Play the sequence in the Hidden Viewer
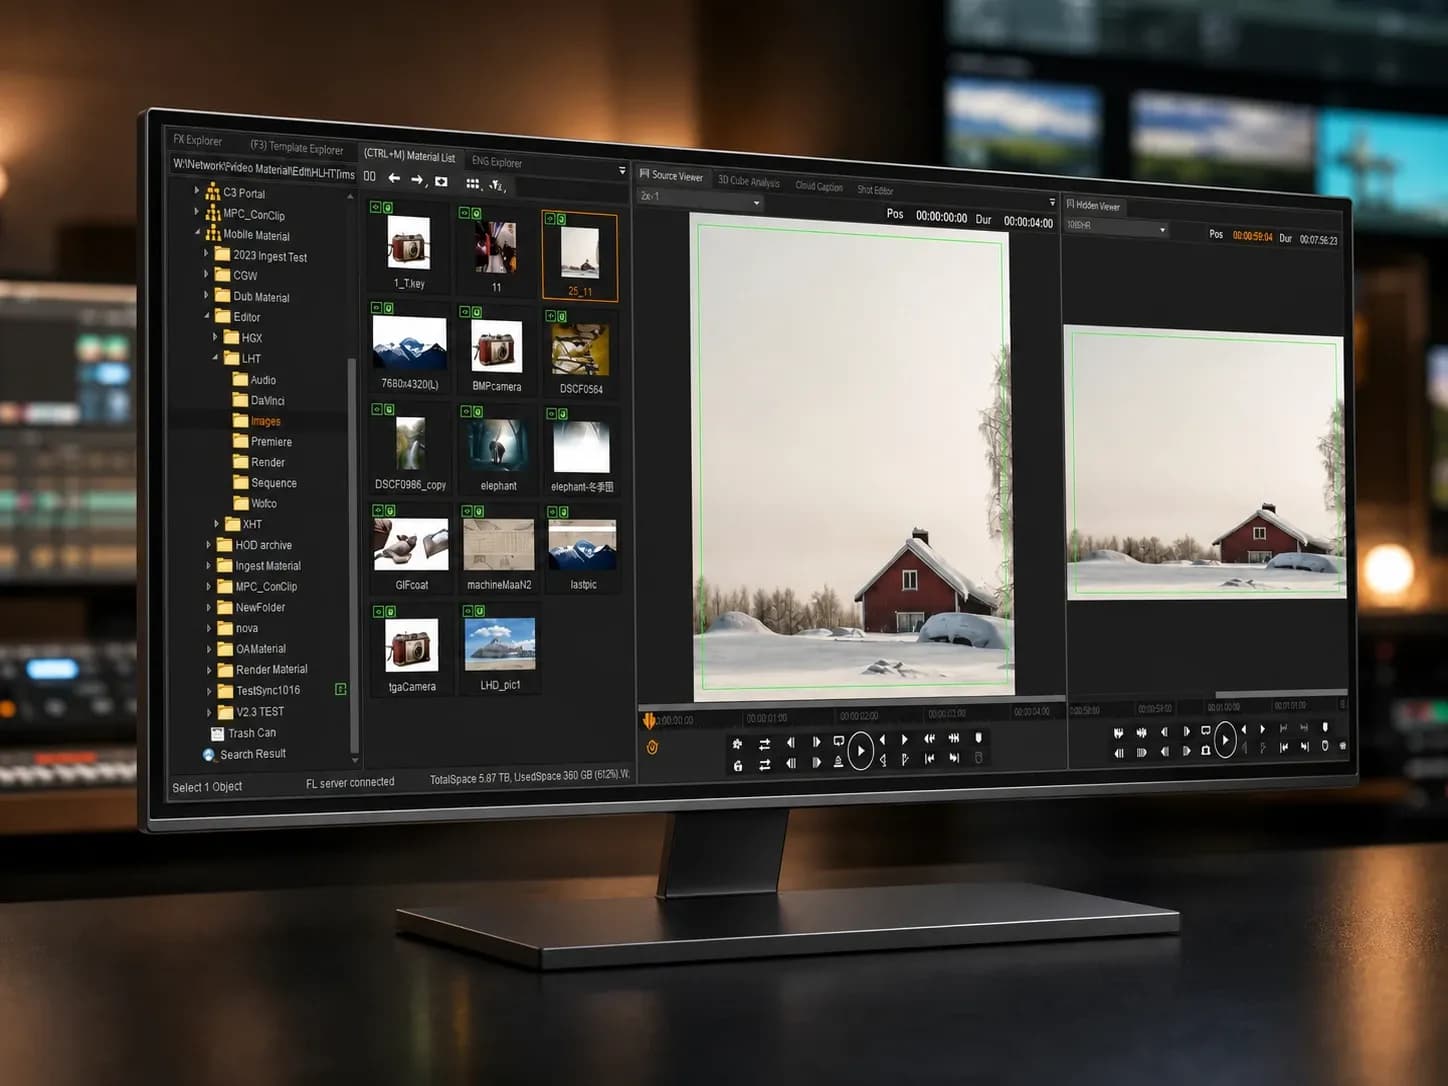Screen dimensions: 1448x1086 tap(1225, 740)
